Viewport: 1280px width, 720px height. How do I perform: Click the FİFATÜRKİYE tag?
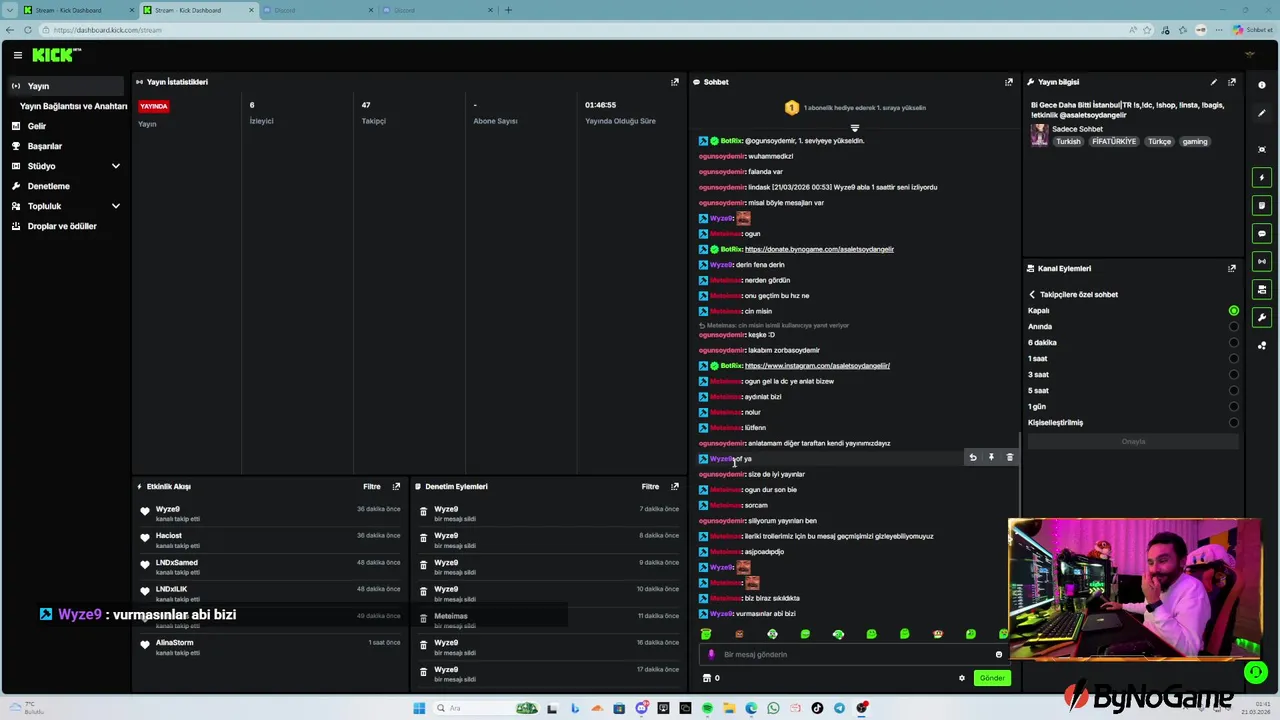click(1114, 142)
